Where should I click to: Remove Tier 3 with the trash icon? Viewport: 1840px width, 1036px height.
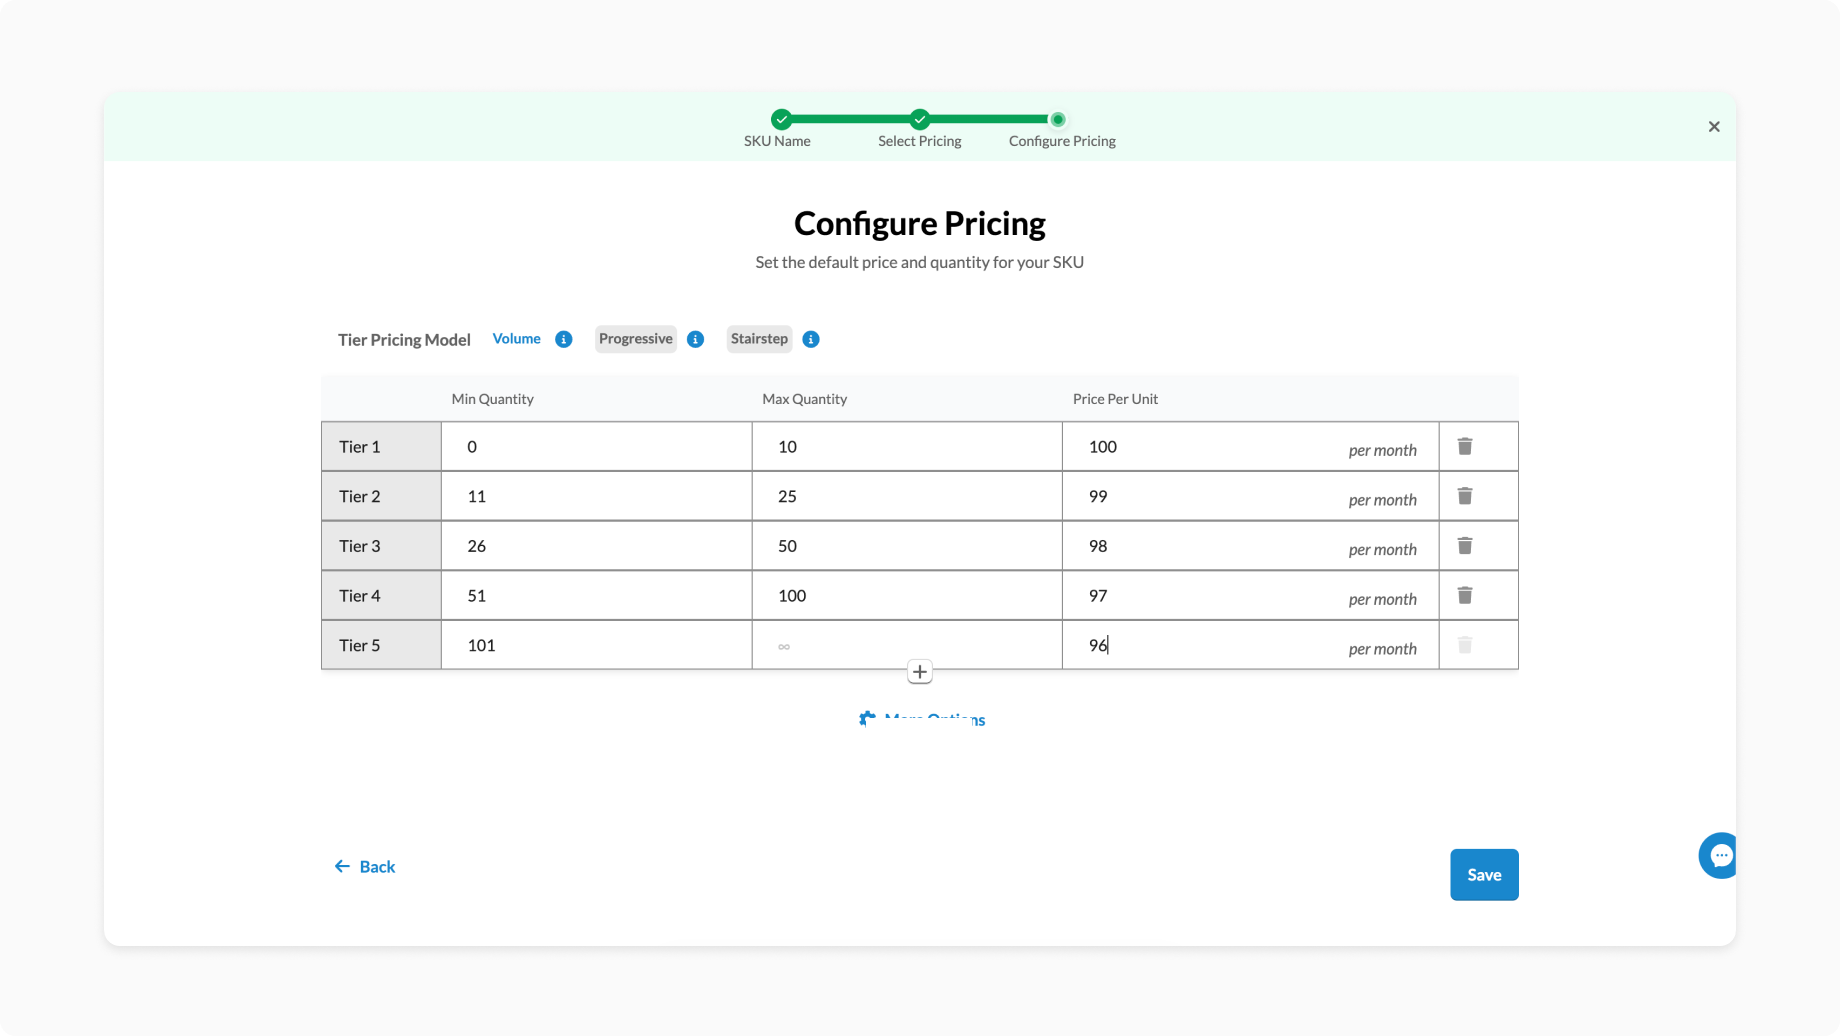(1464, 546)
